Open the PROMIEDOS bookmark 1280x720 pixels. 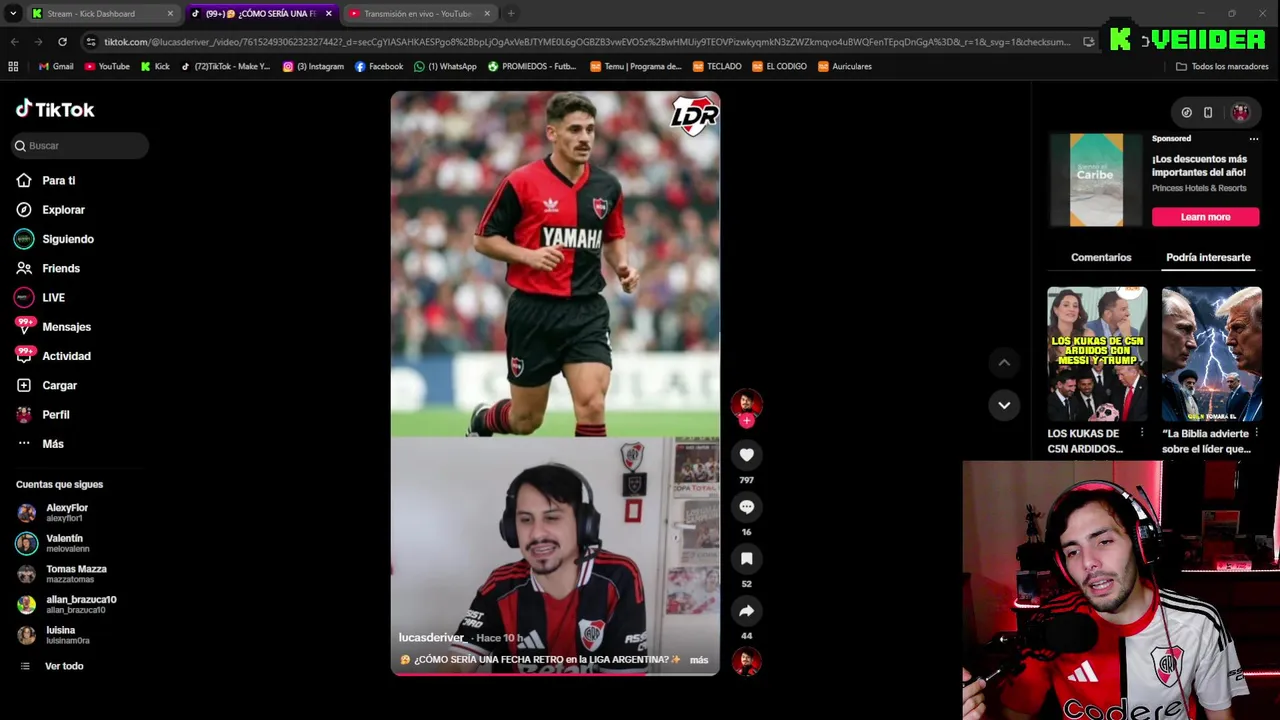532,67
